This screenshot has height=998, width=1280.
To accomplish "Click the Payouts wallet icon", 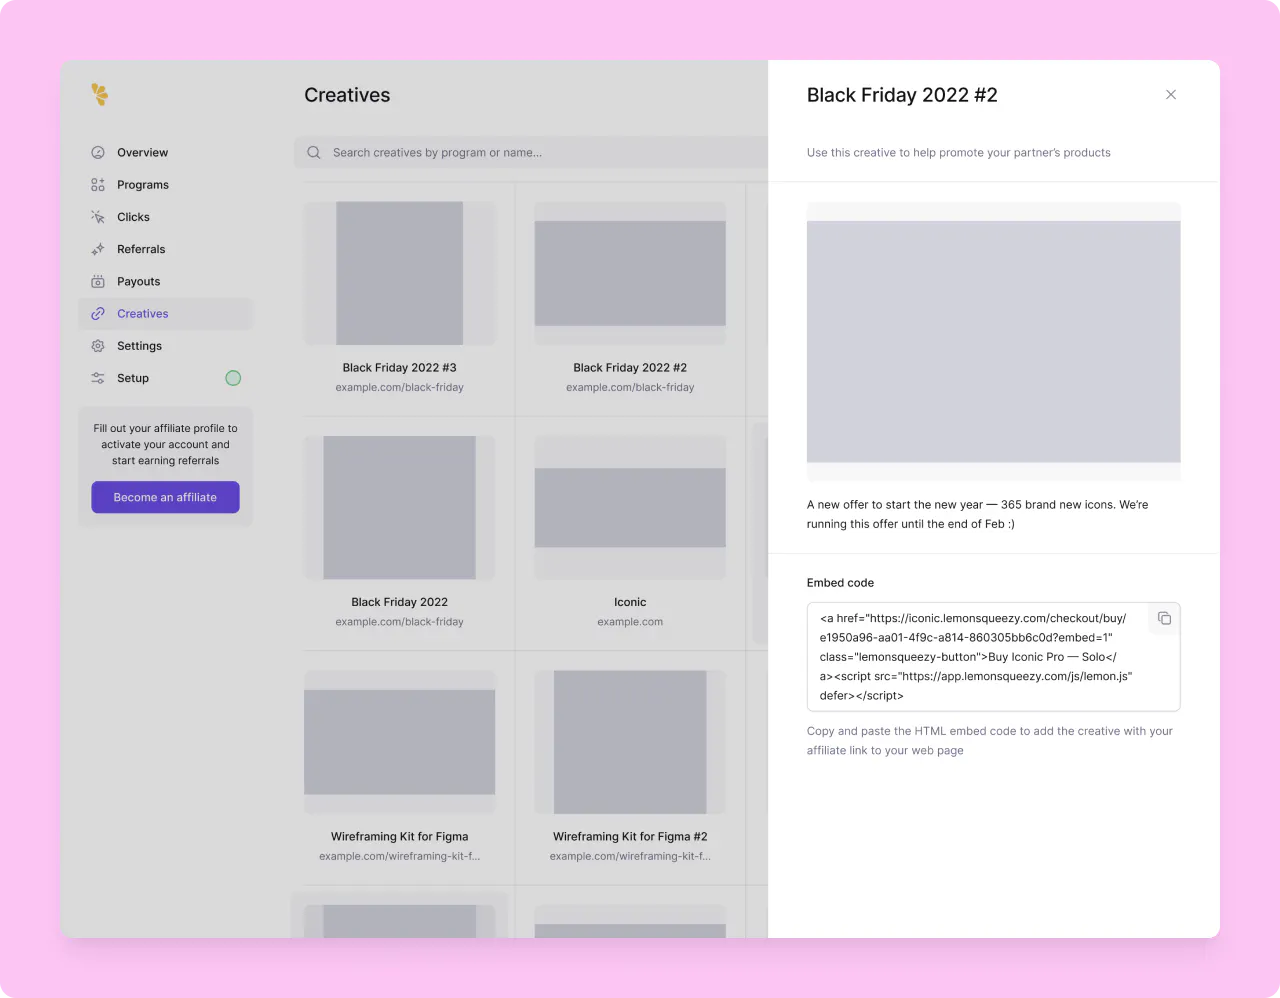I will tap(98, 281).
